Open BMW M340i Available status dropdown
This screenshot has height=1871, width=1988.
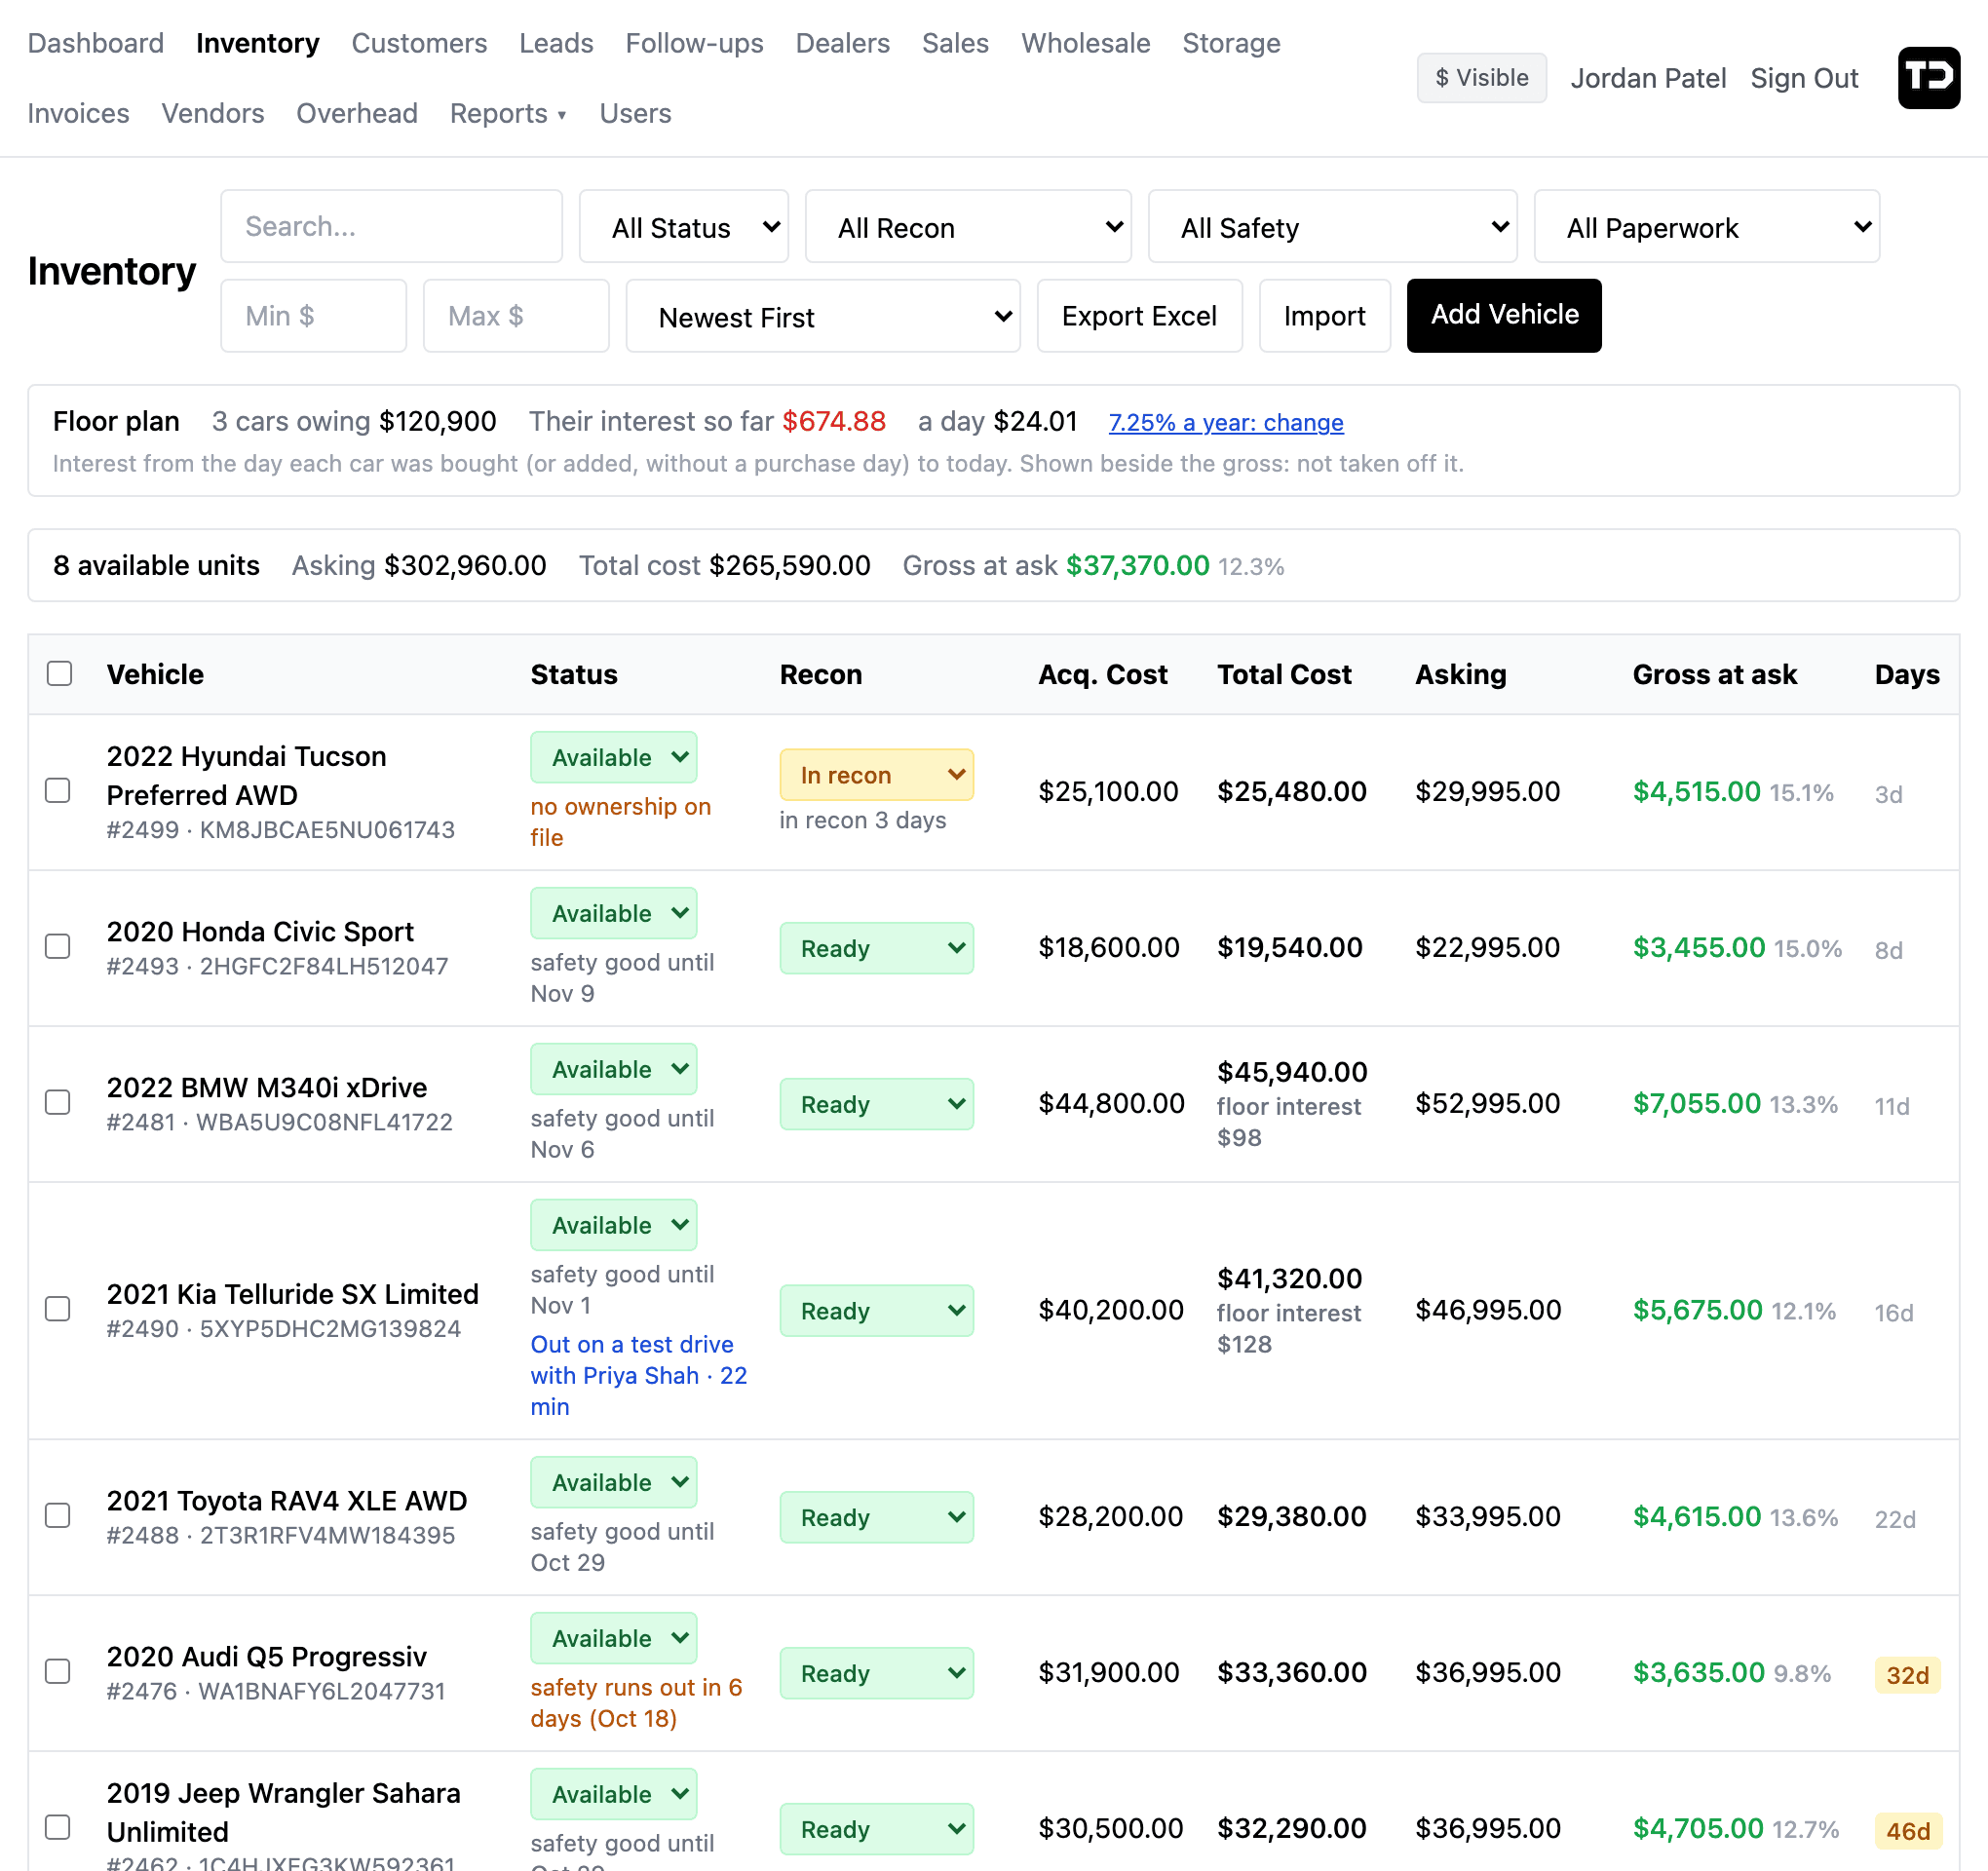tap(614, 1069)
